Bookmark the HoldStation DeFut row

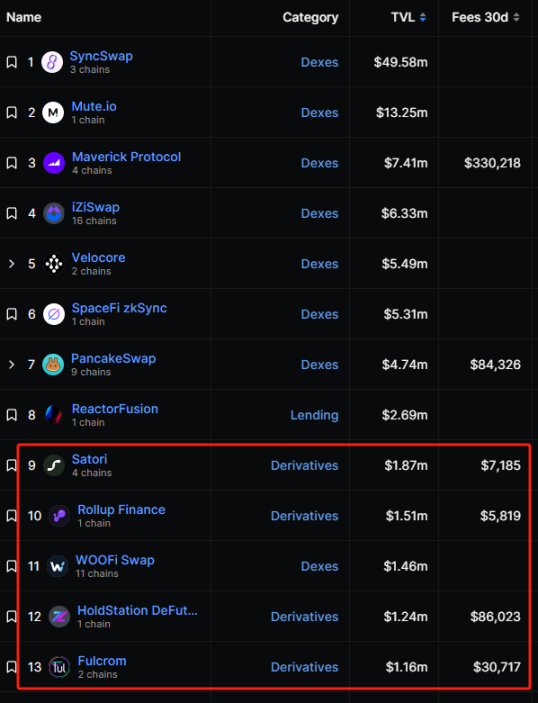tap(12, 617)
